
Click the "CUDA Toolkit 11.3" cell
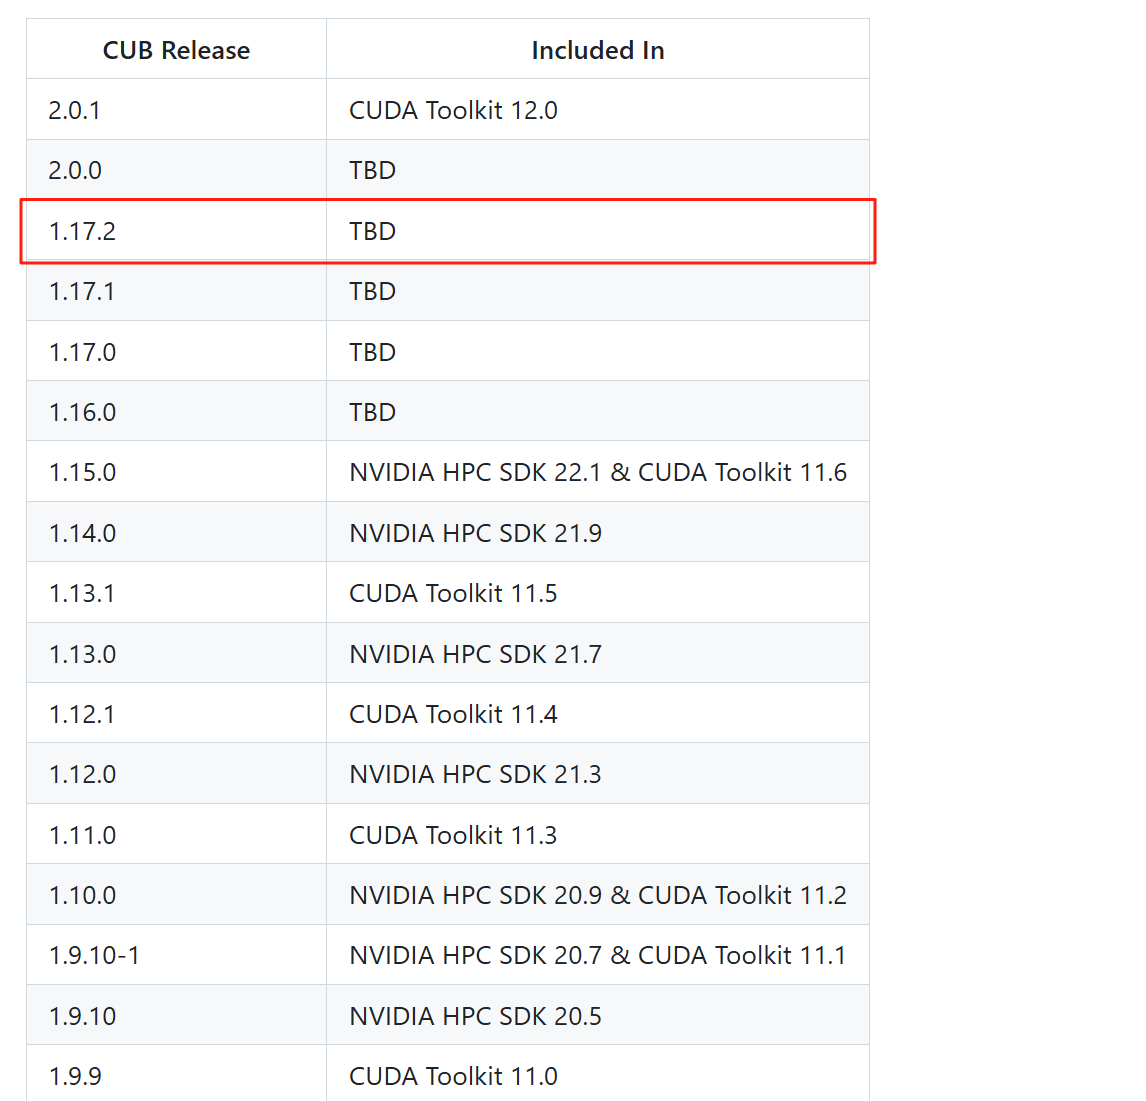(x=598, y=834)
